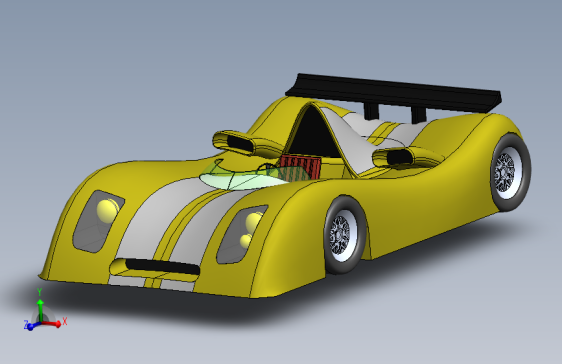The width and height of the screenshot is (562, 364).
Task: Click the blue Z axis of the triad
Action: coord(33,326)
